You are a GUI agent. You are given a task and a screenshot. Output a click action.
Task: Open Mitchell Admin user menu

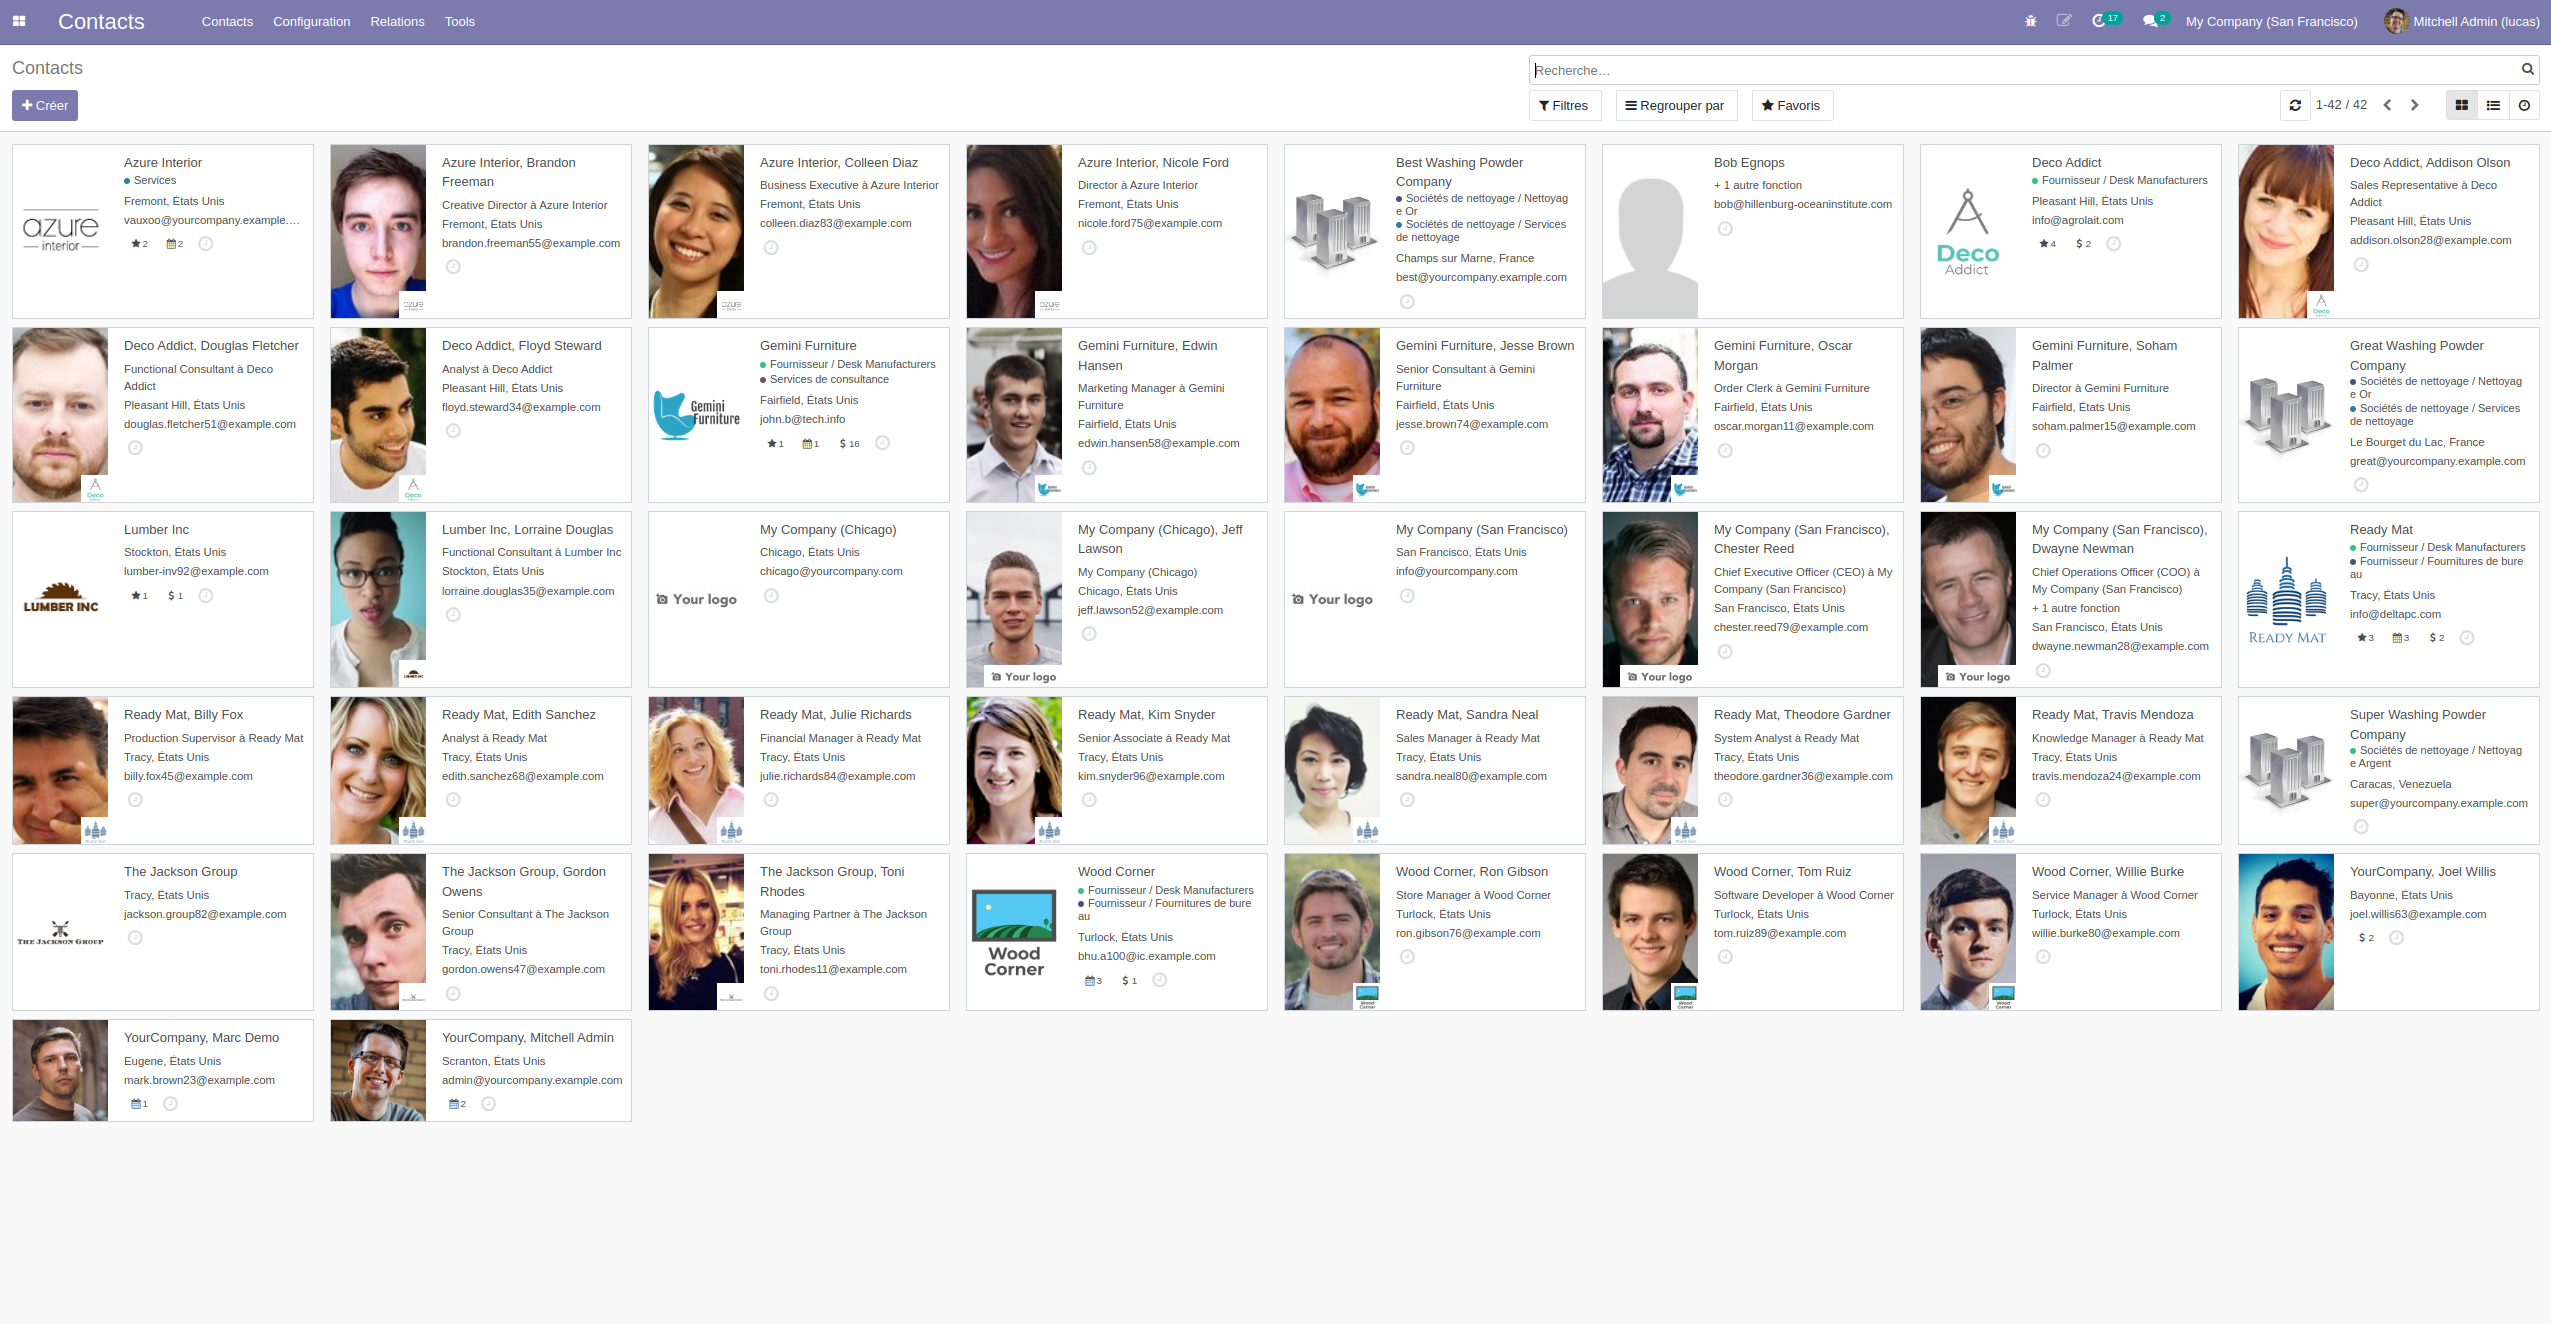2462,21
